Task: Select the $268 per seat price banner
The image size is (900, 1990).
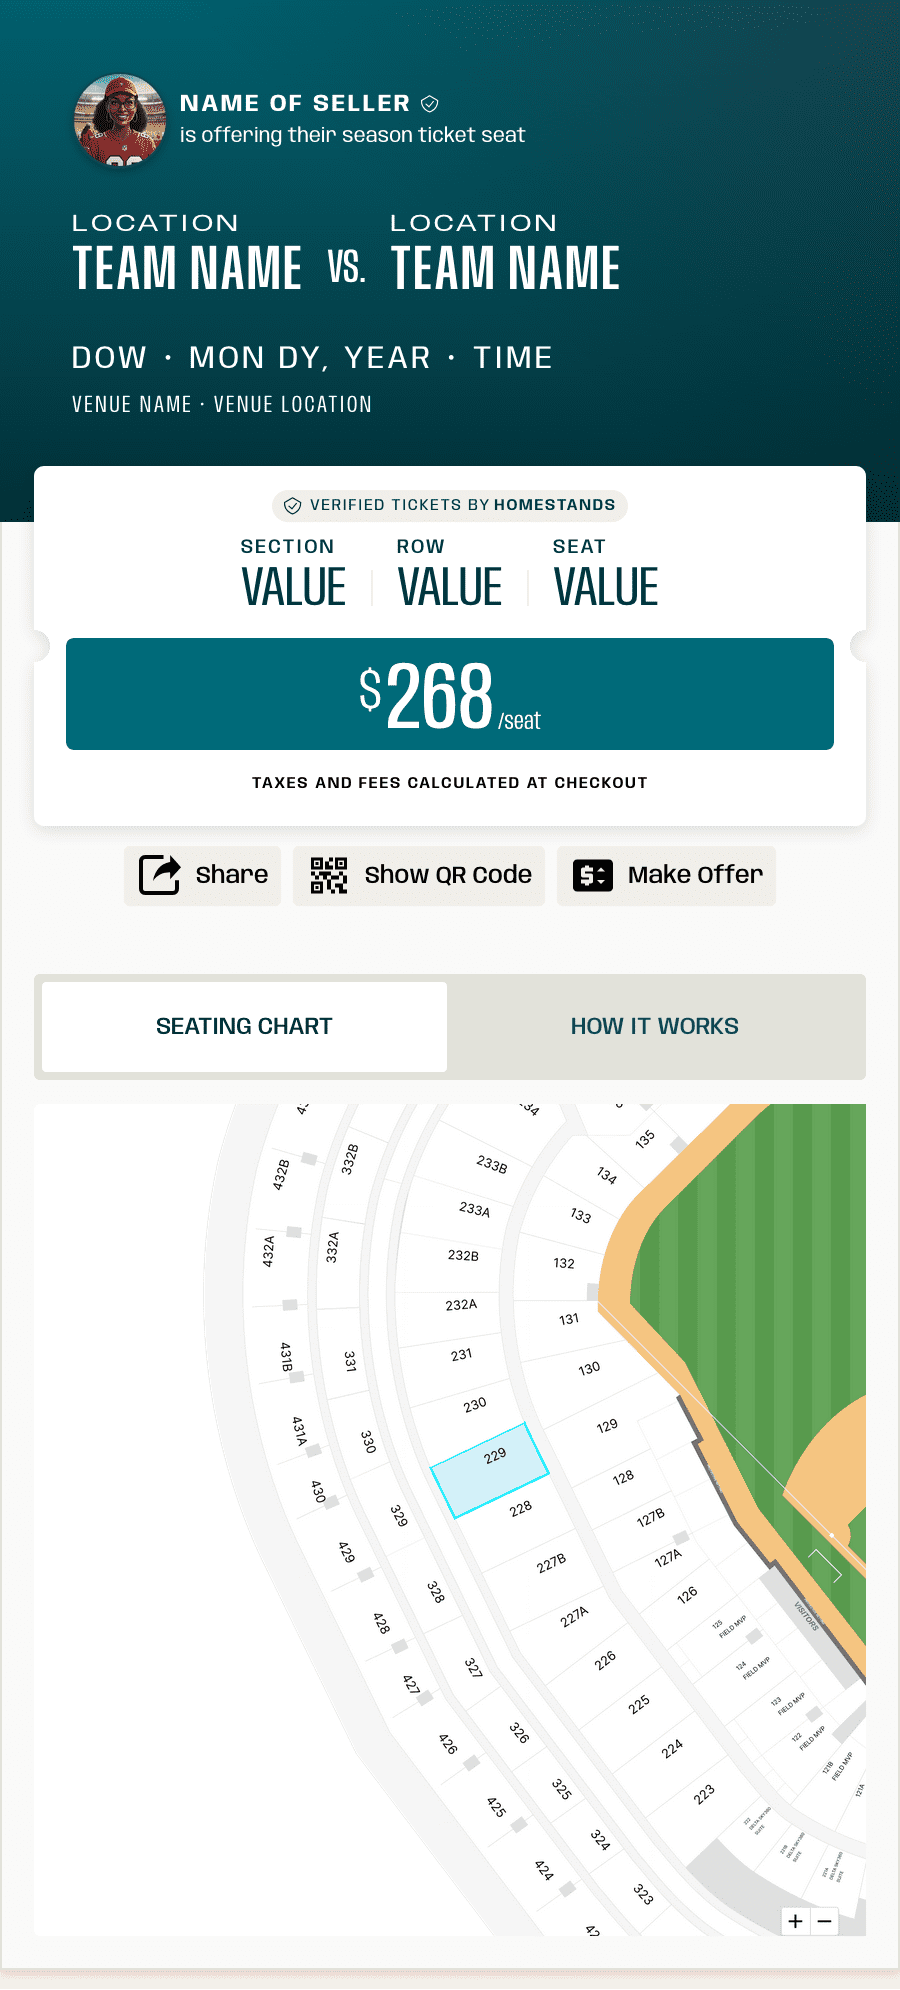Action: [450, 694]
